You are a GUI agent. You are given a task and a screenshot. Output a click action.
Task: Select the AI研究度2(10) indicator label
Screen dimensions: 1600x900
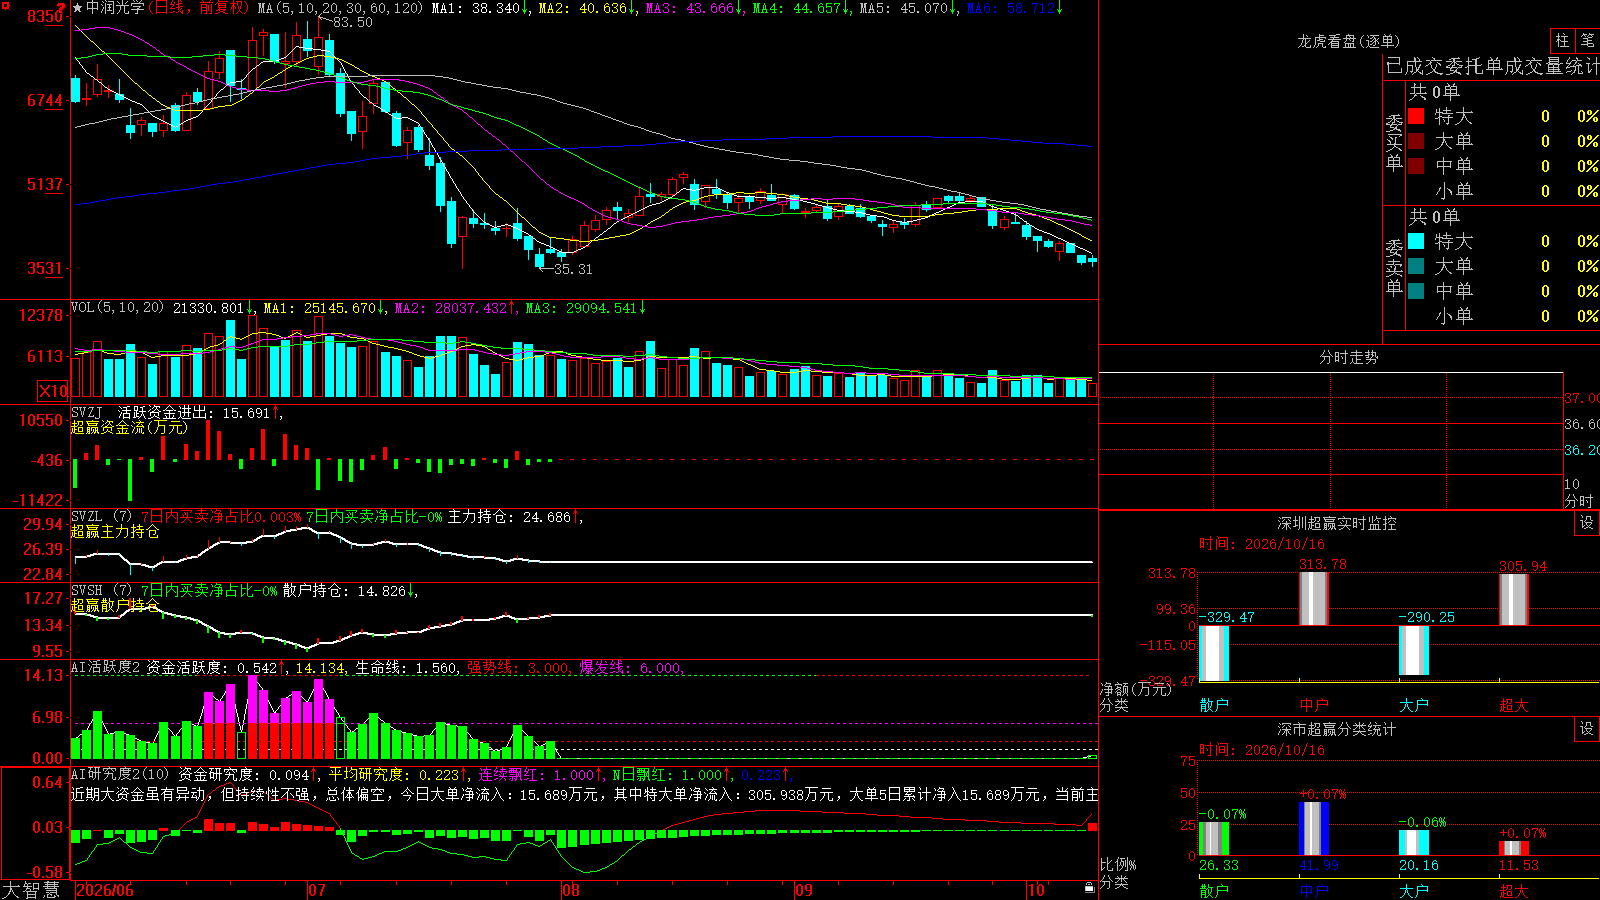(x=120, y=774)
